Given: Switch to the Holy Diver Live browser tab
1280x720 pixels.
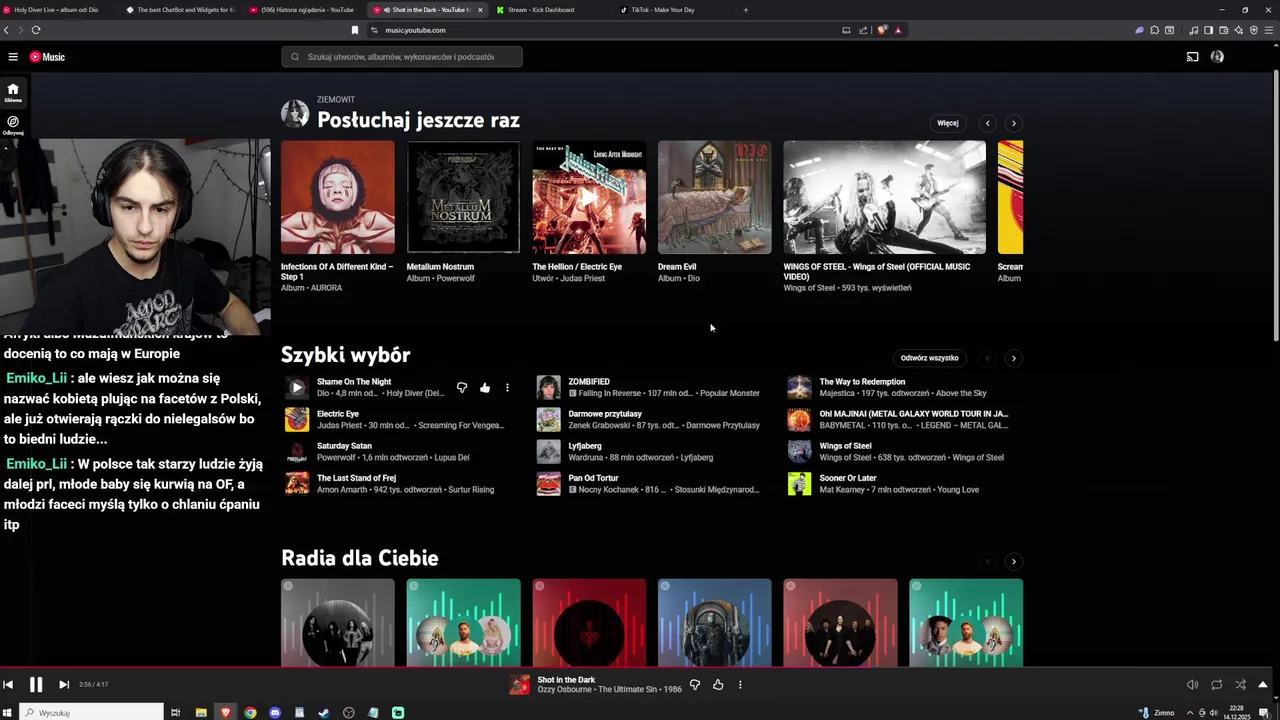Looking at the screenshot, I should tap(58, 10).
